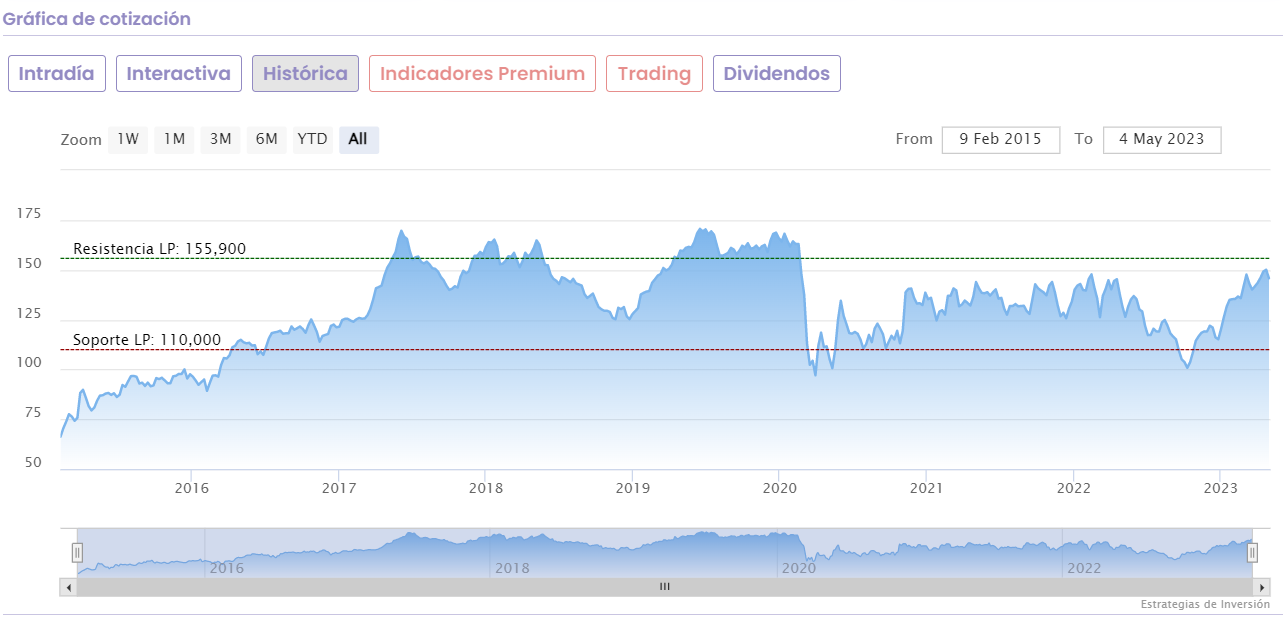Open the Interactiva chart tab
The width and height of the screenshot is (1285, 635).
[179, 74]
